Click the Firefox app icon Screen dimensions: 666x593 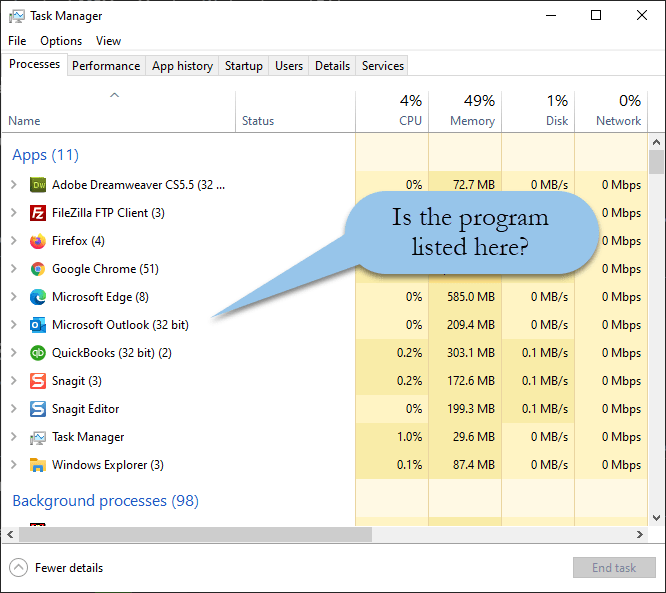point(38,241)
